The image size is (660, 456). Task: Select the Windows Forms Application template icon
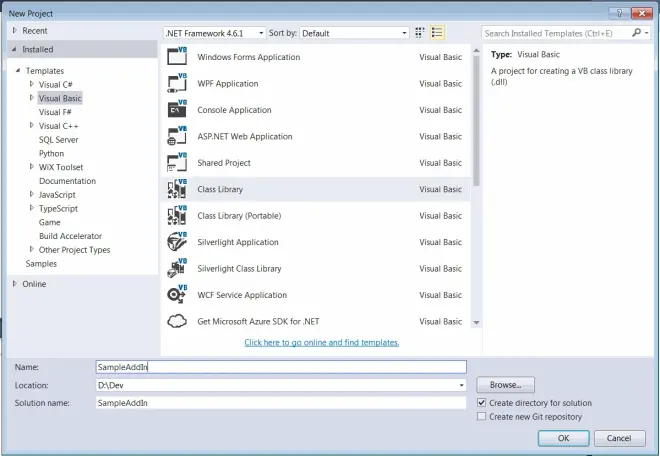pos(177,57)
